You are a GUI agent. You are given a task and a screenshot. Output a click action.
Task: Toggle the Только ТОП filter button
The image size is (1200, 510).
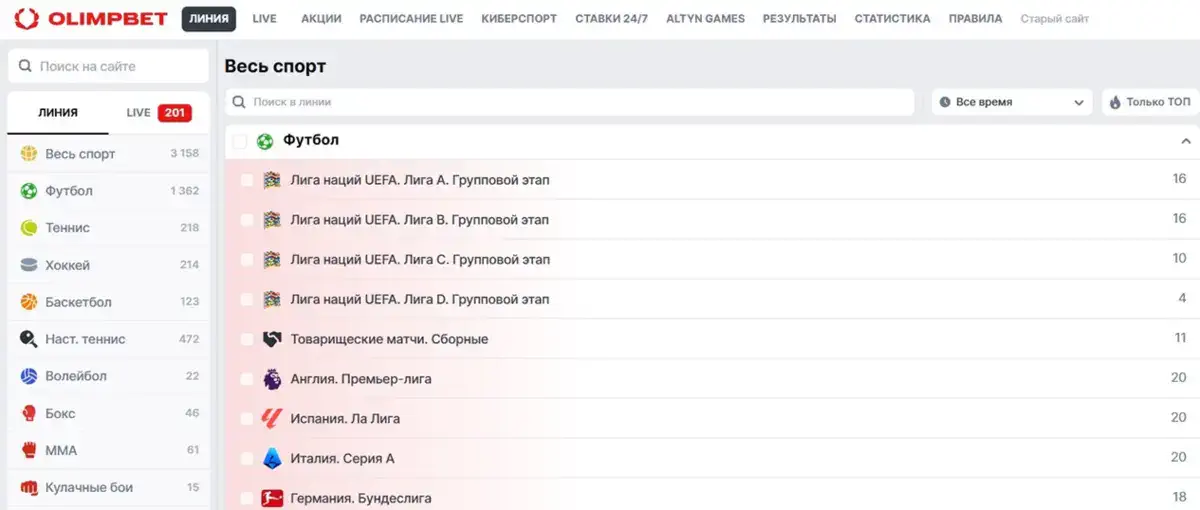point(1150,102)
